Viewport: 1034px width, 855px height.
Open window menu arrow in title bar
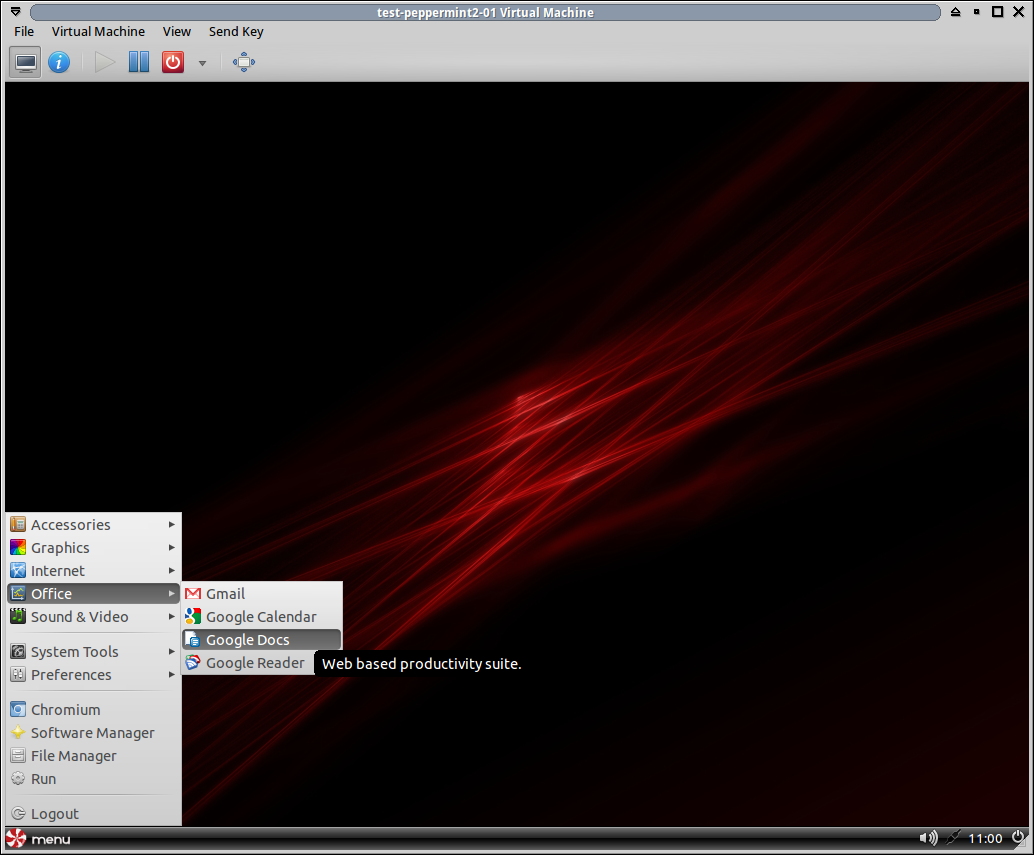coord(15,12)
